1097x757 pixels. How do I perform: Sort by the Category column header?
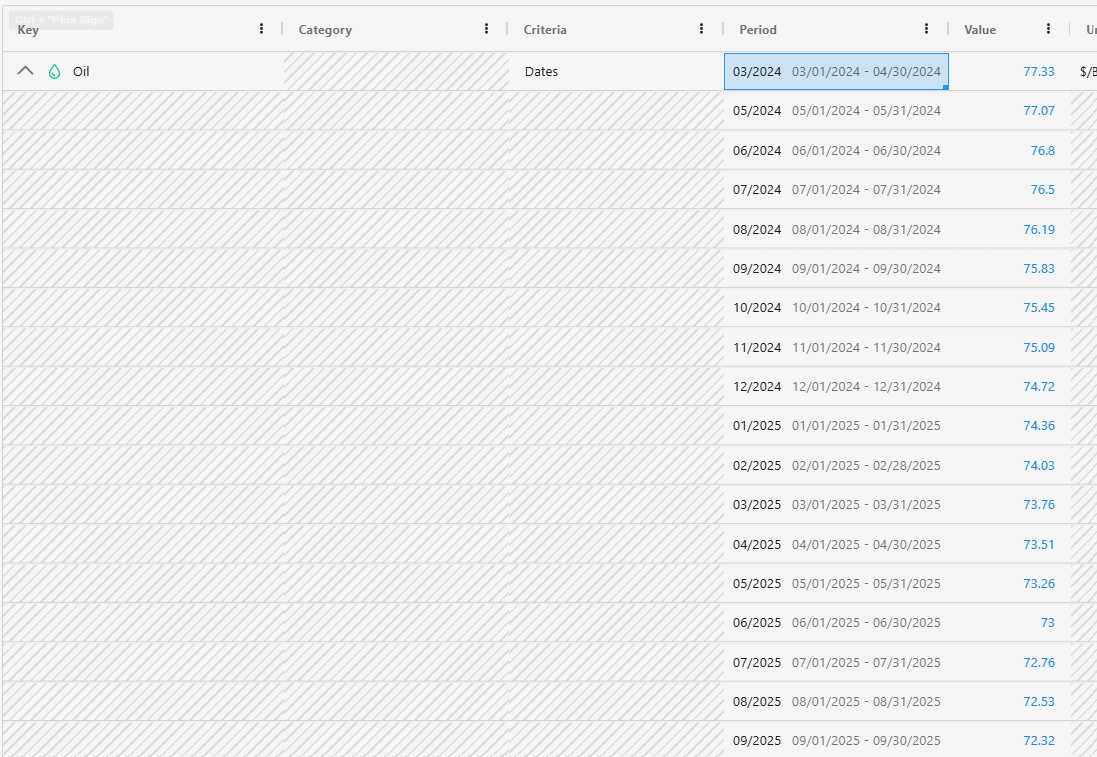click(x=325, y=30)
